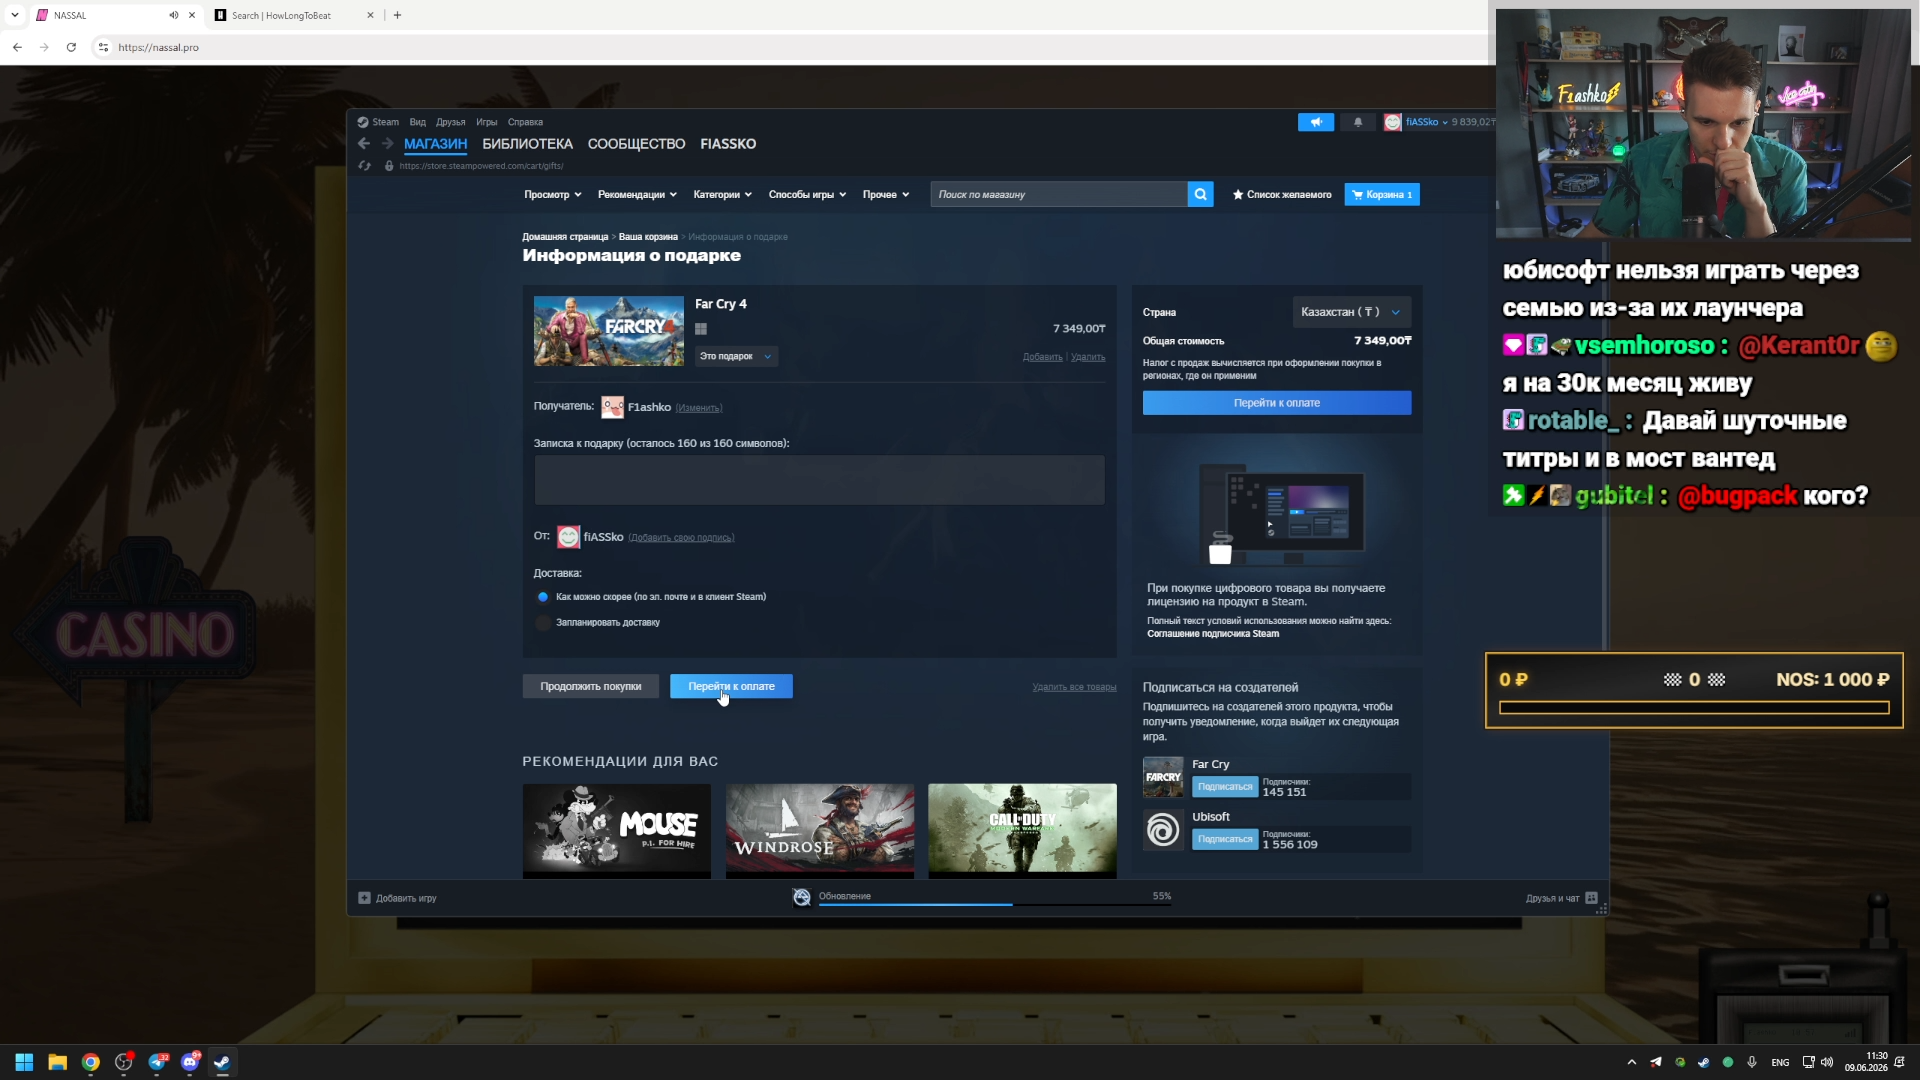Open the МАГАЗИН tab
Screen dimensions: 1920x1080
tap(435, 144)
